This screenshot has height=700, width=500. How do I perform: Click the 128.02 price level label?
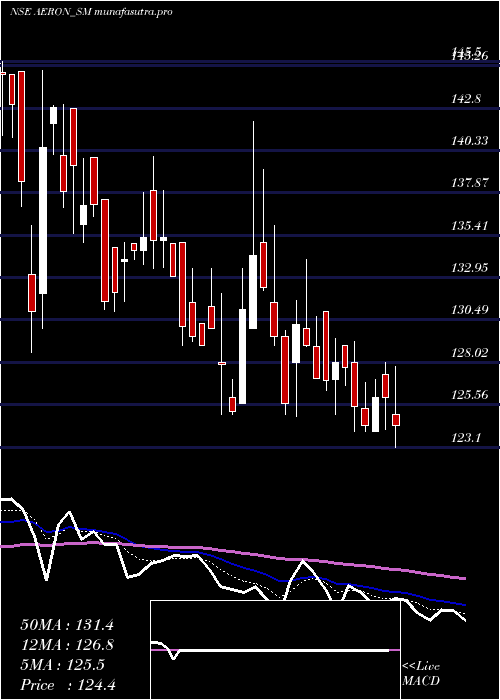point(468,353)
